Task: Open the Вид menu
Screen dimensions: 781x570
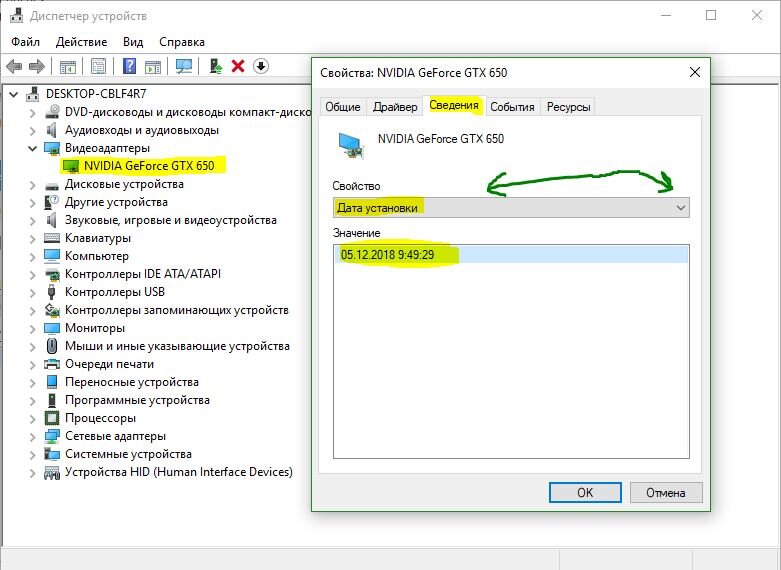Action: [133, 42]
